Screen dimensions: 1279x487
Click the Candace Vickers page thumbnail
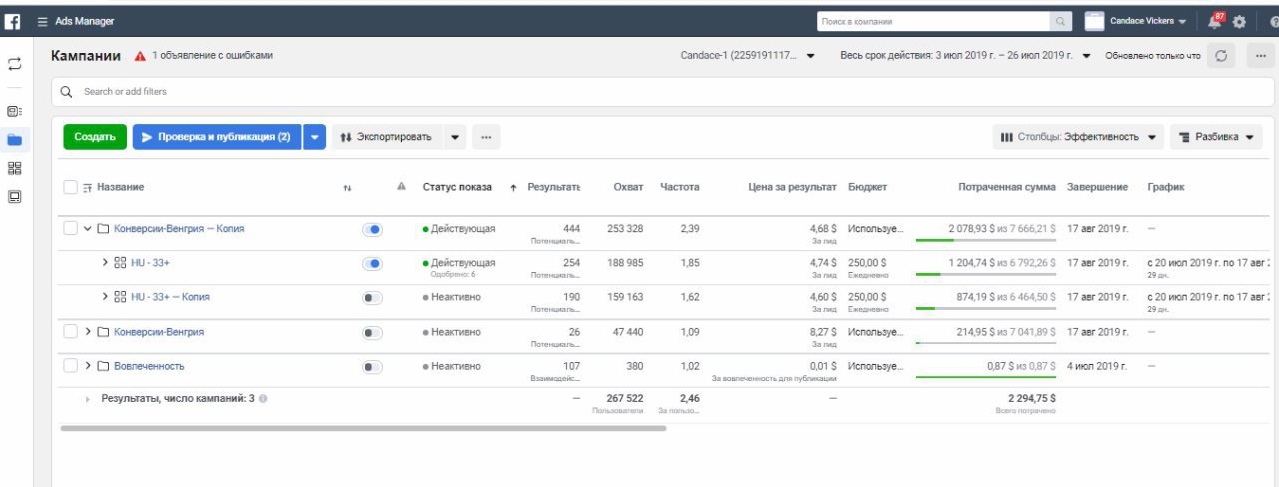click(x=1094, y=21)
